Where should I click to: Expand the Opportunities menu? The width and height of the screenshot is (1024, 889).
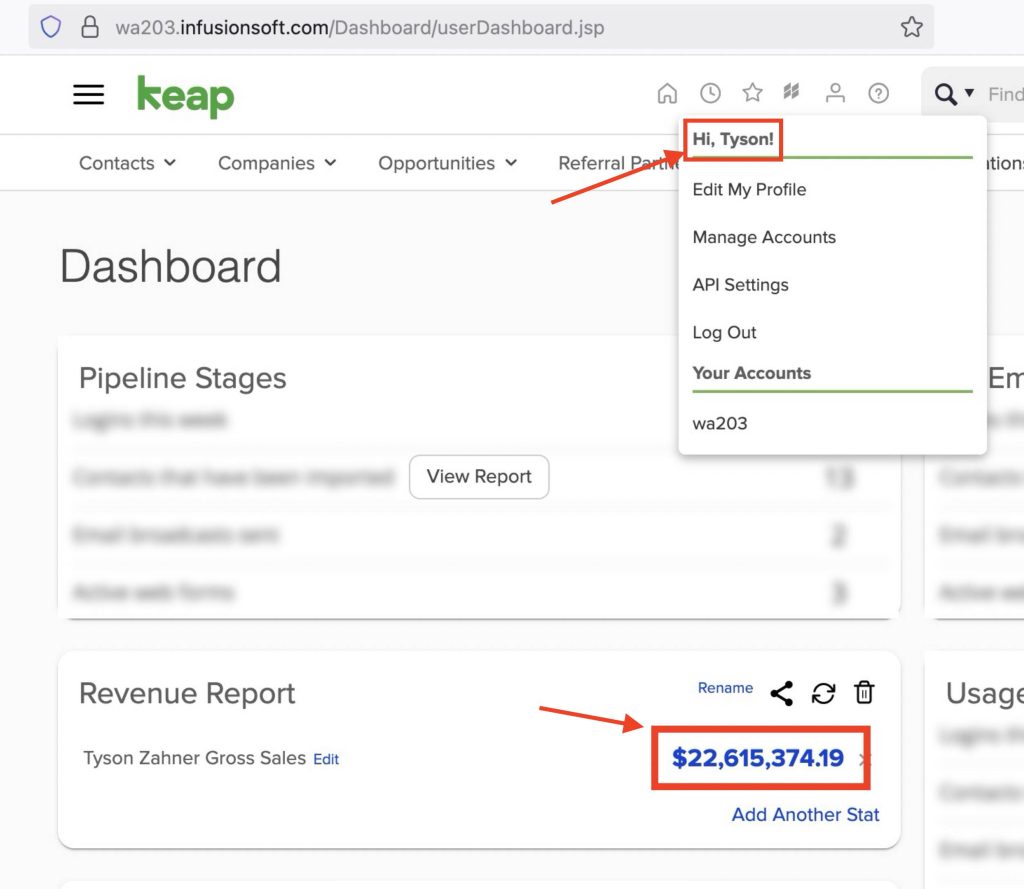(447, 163)
